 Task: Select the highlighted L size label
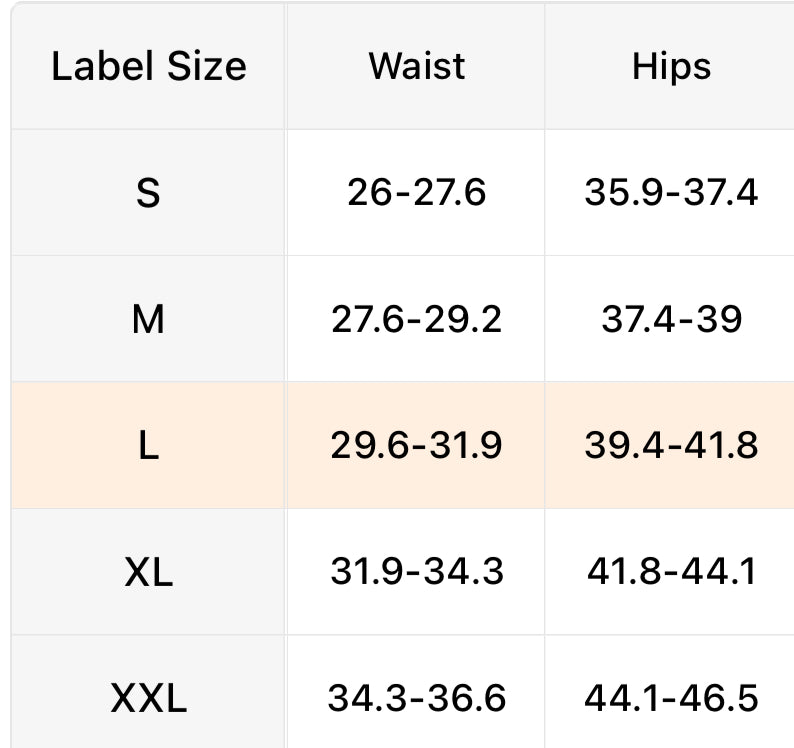(x=148, y=446)
